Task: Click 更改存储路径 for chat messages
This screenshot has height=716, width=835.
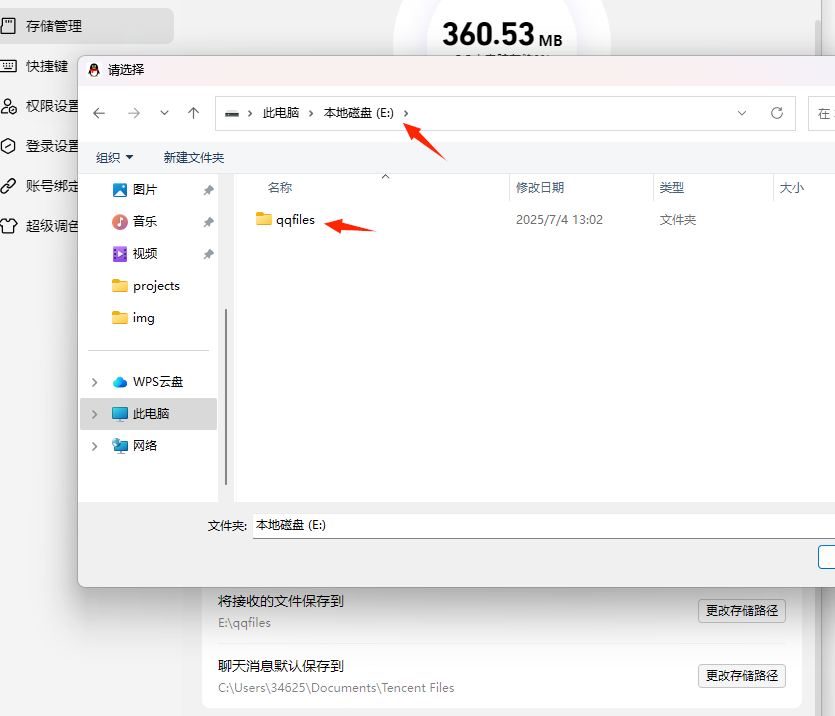Action: point(741,674)
